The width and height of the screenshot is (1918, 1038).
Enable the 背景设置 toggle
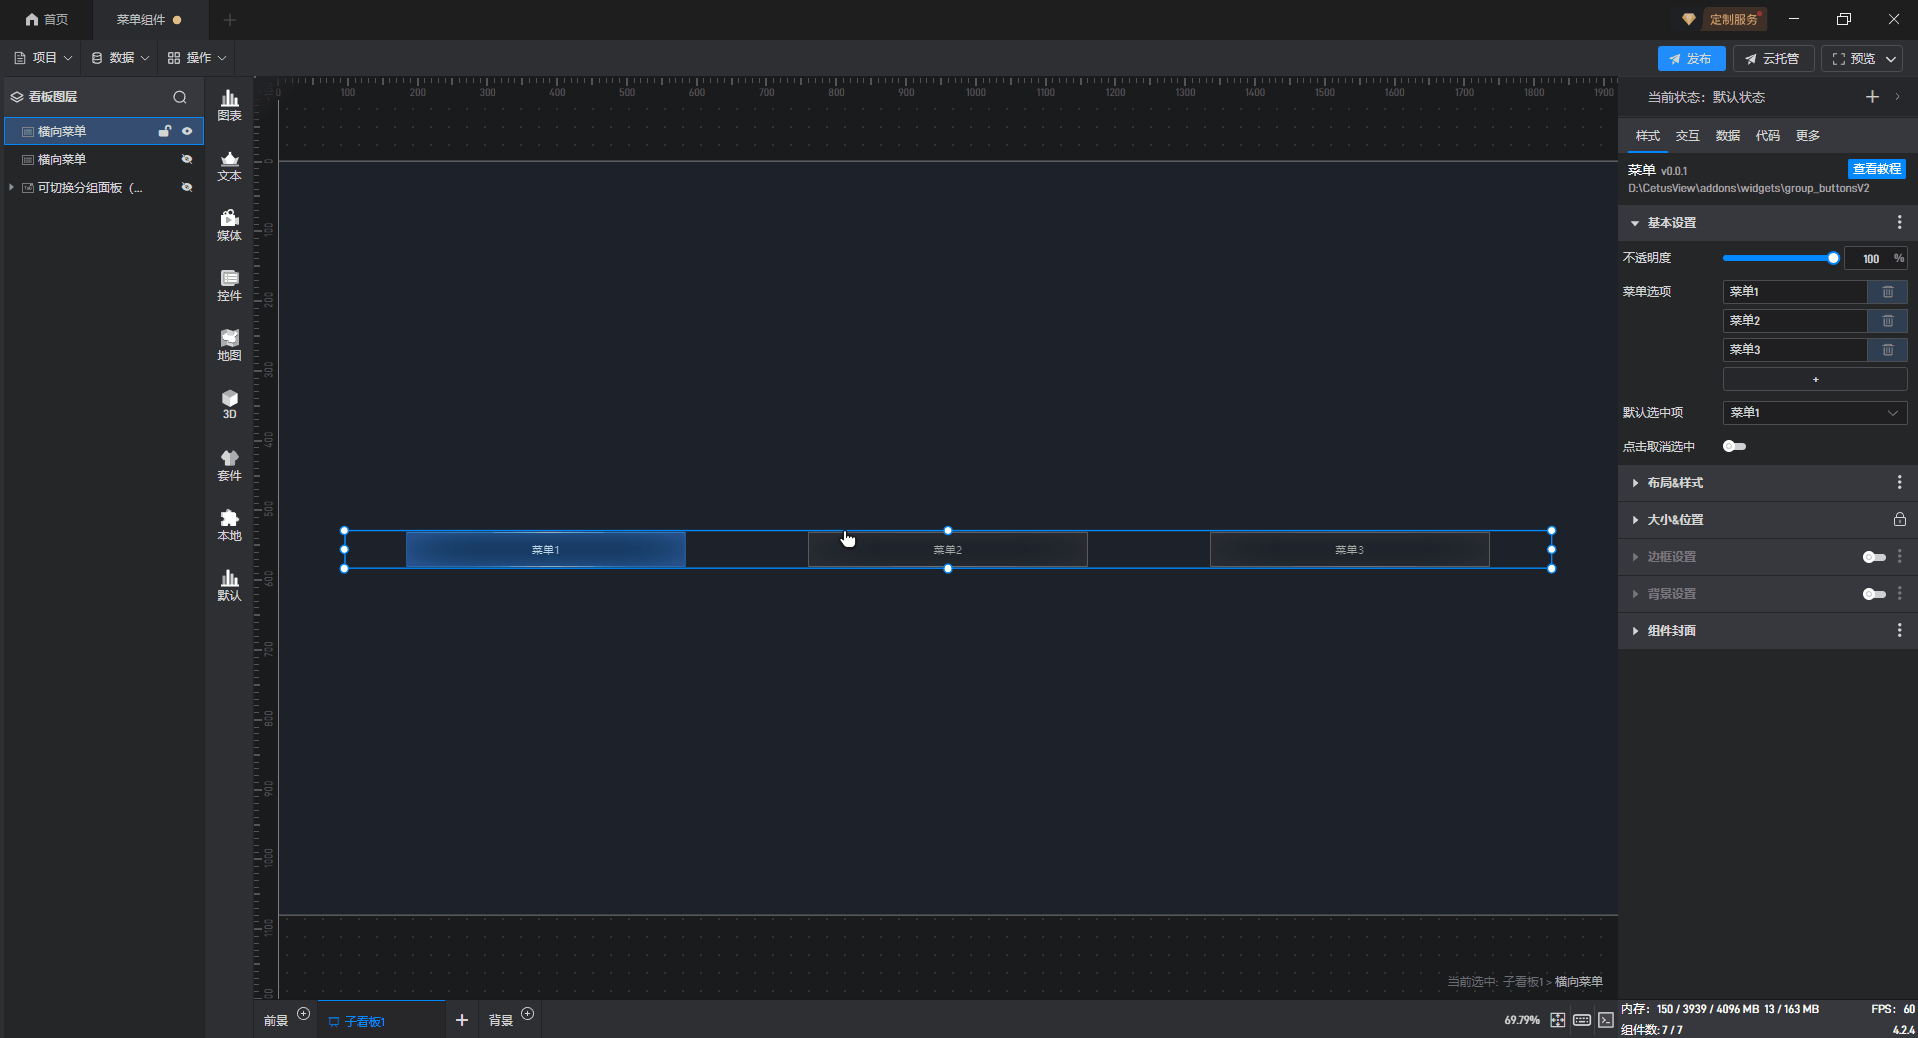1874,594
